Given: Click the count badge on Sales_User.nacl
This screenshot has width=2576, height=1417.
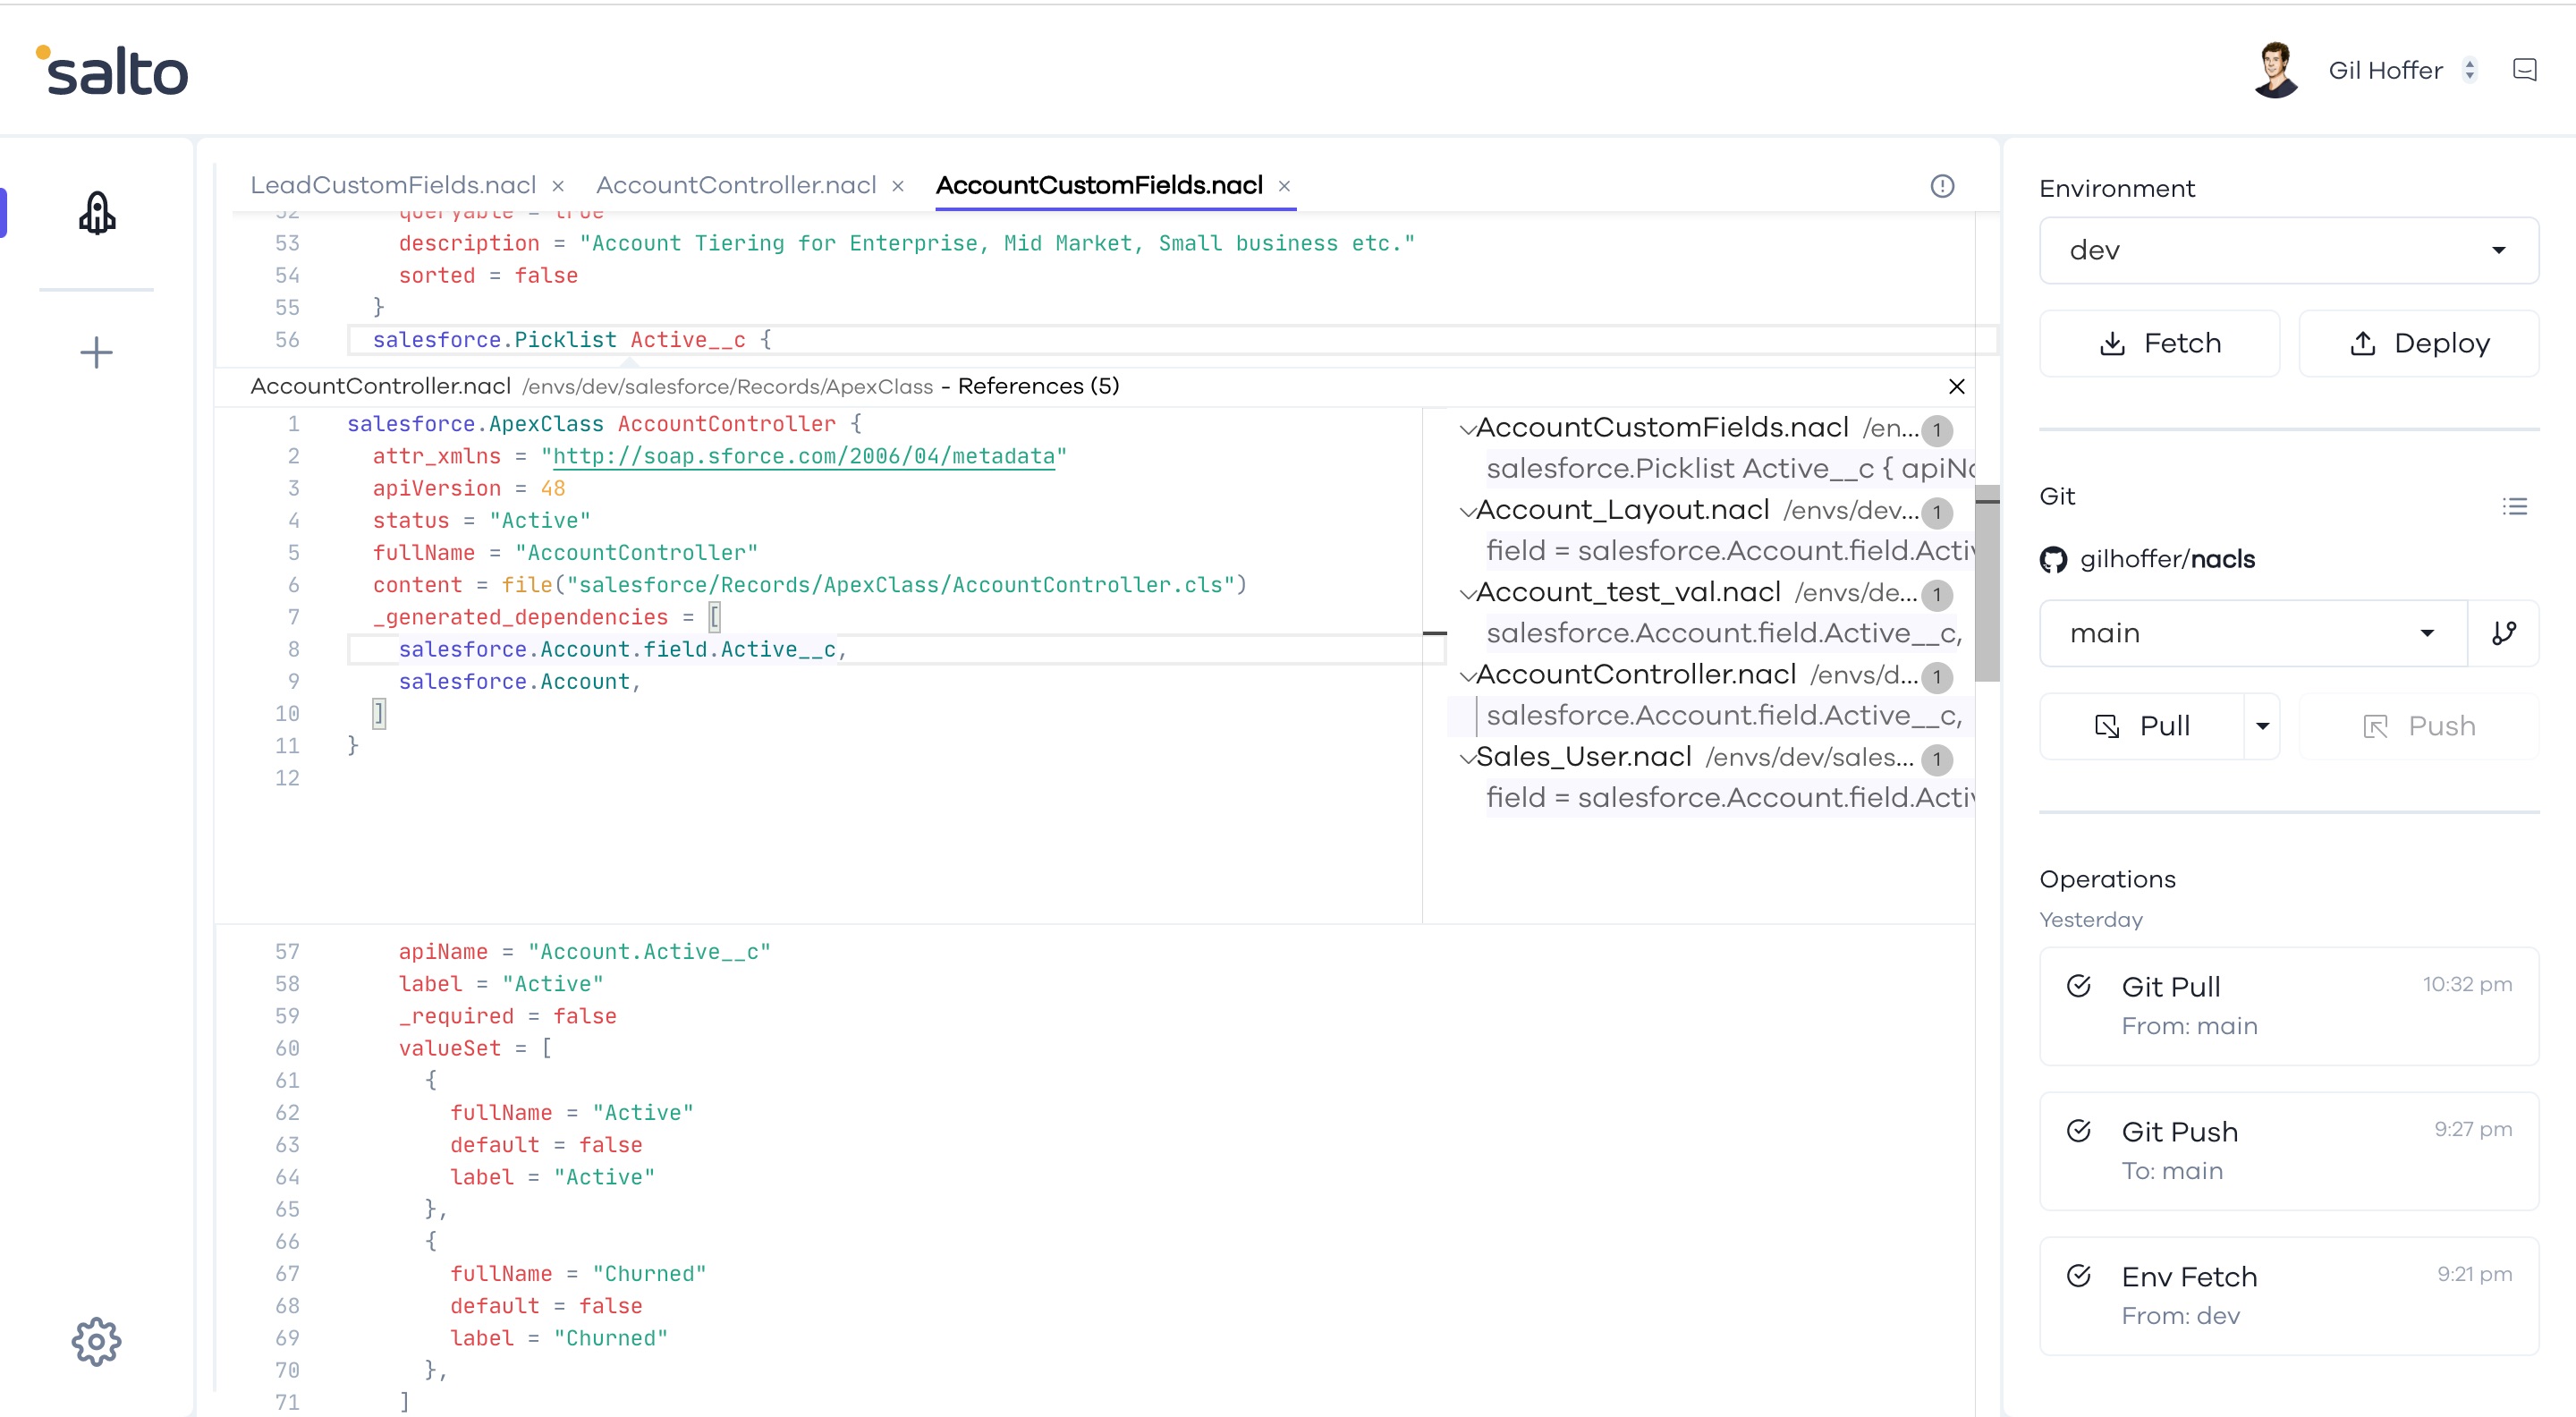Looking at the screenshot, I should [1937, 759].
